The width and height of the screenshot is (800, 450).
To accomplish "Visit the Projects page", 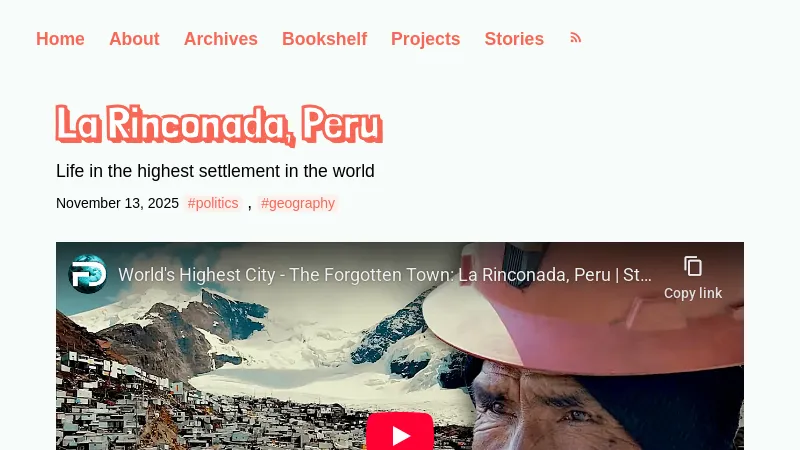I will (426, 39).
